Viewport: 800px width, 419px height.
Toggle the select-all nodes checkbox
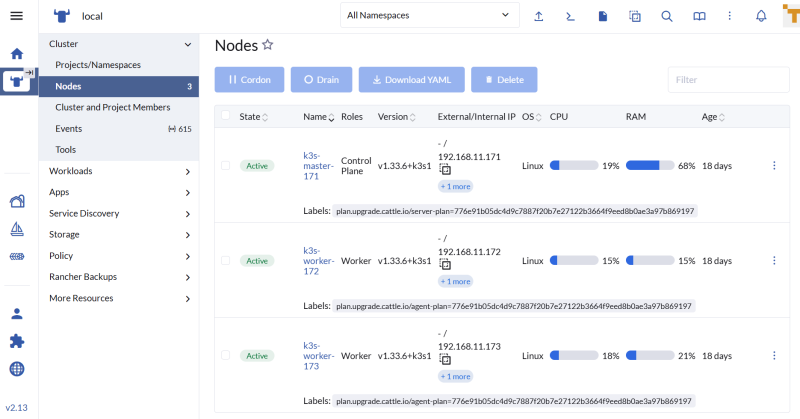coord(226,115)
